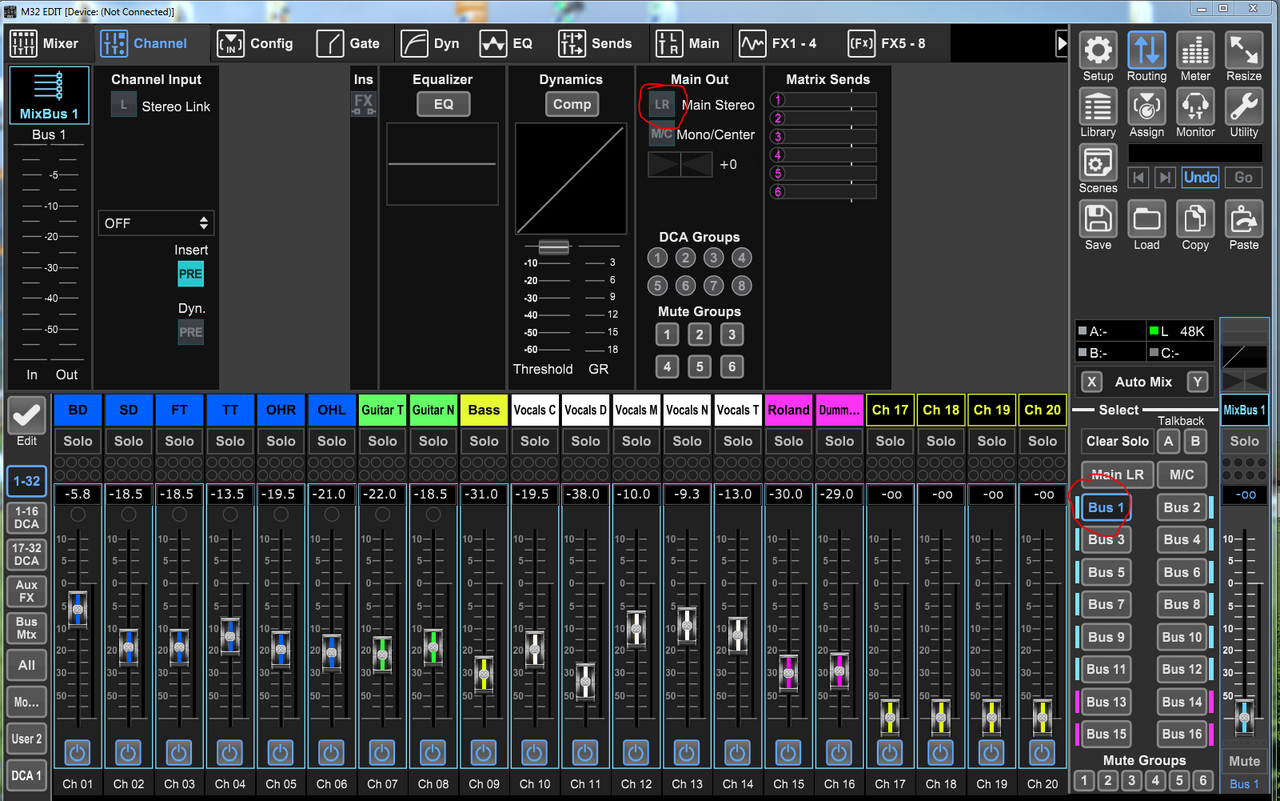Screen dimensions: 1280x801
Task: Open the Monitor headphones icon
Action: click(x=1195, y=106)
